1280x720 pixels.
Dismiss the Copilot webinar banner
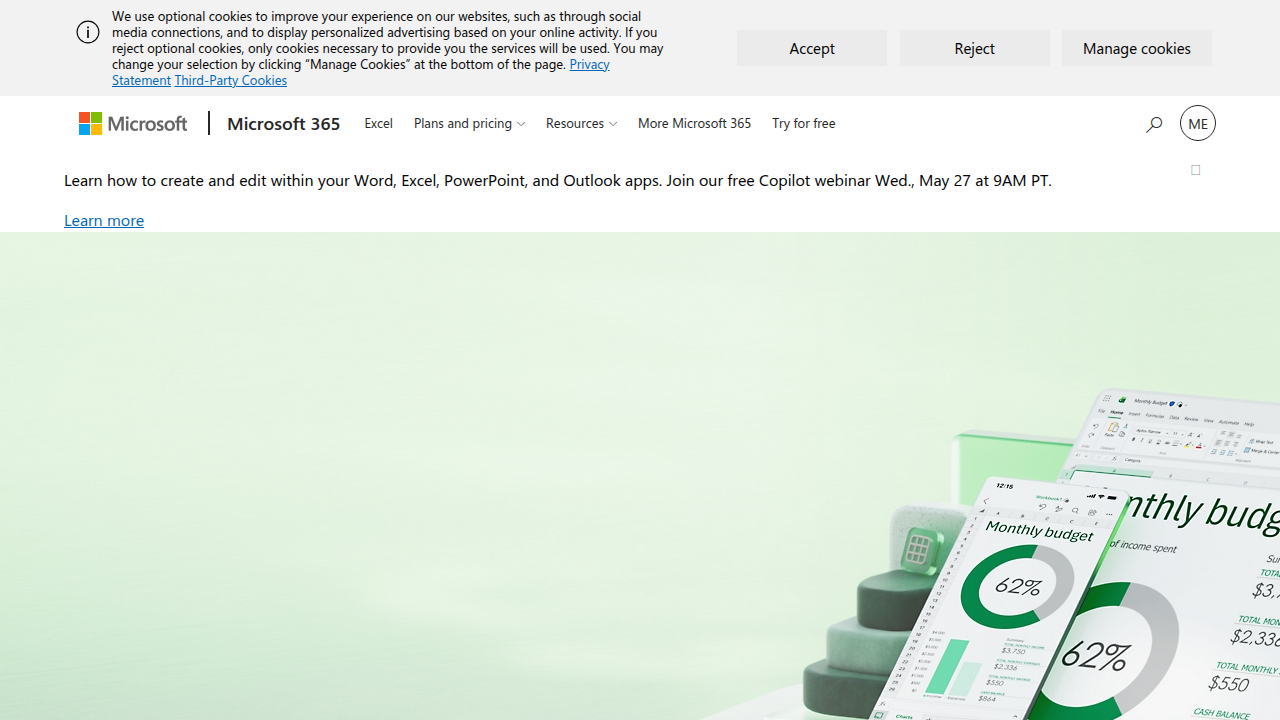[1195, 170]
